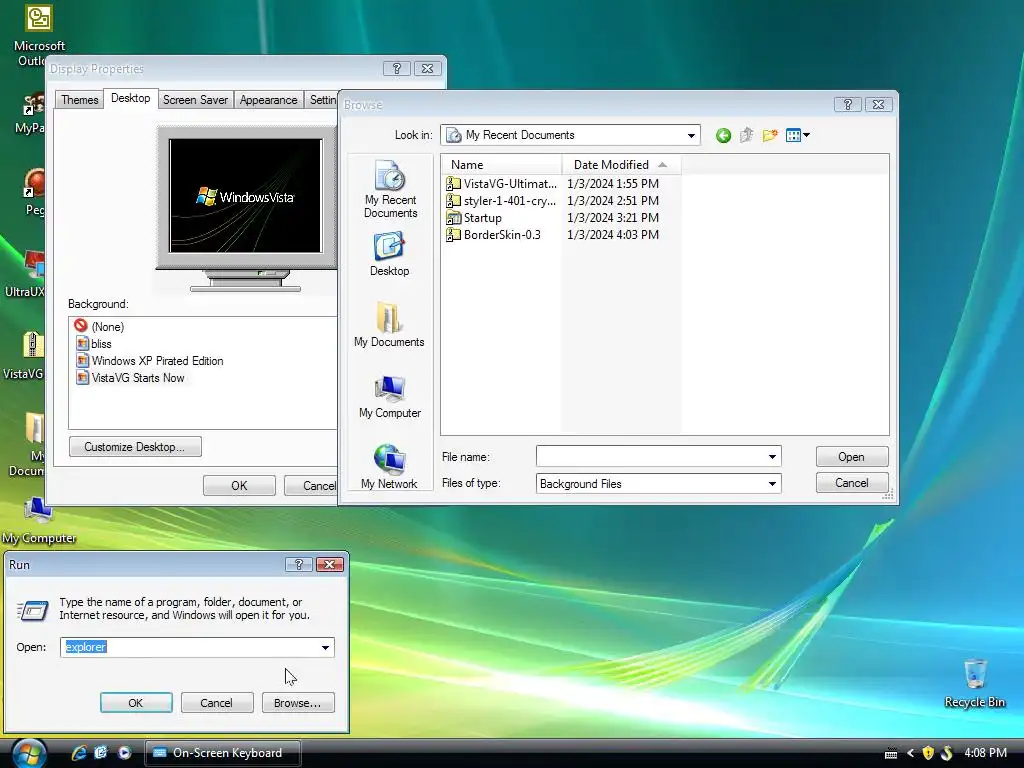Select the bliss background
The height and width of the screenshot is (768, 1024).
coord(93,344)
